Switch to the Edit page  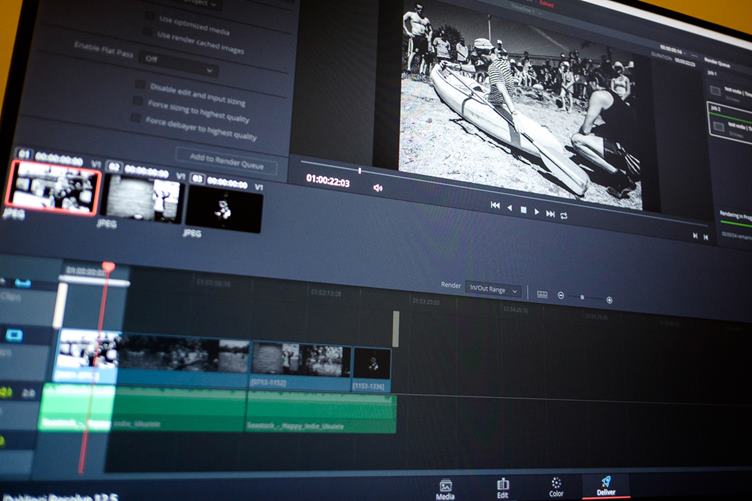point(503,489)
